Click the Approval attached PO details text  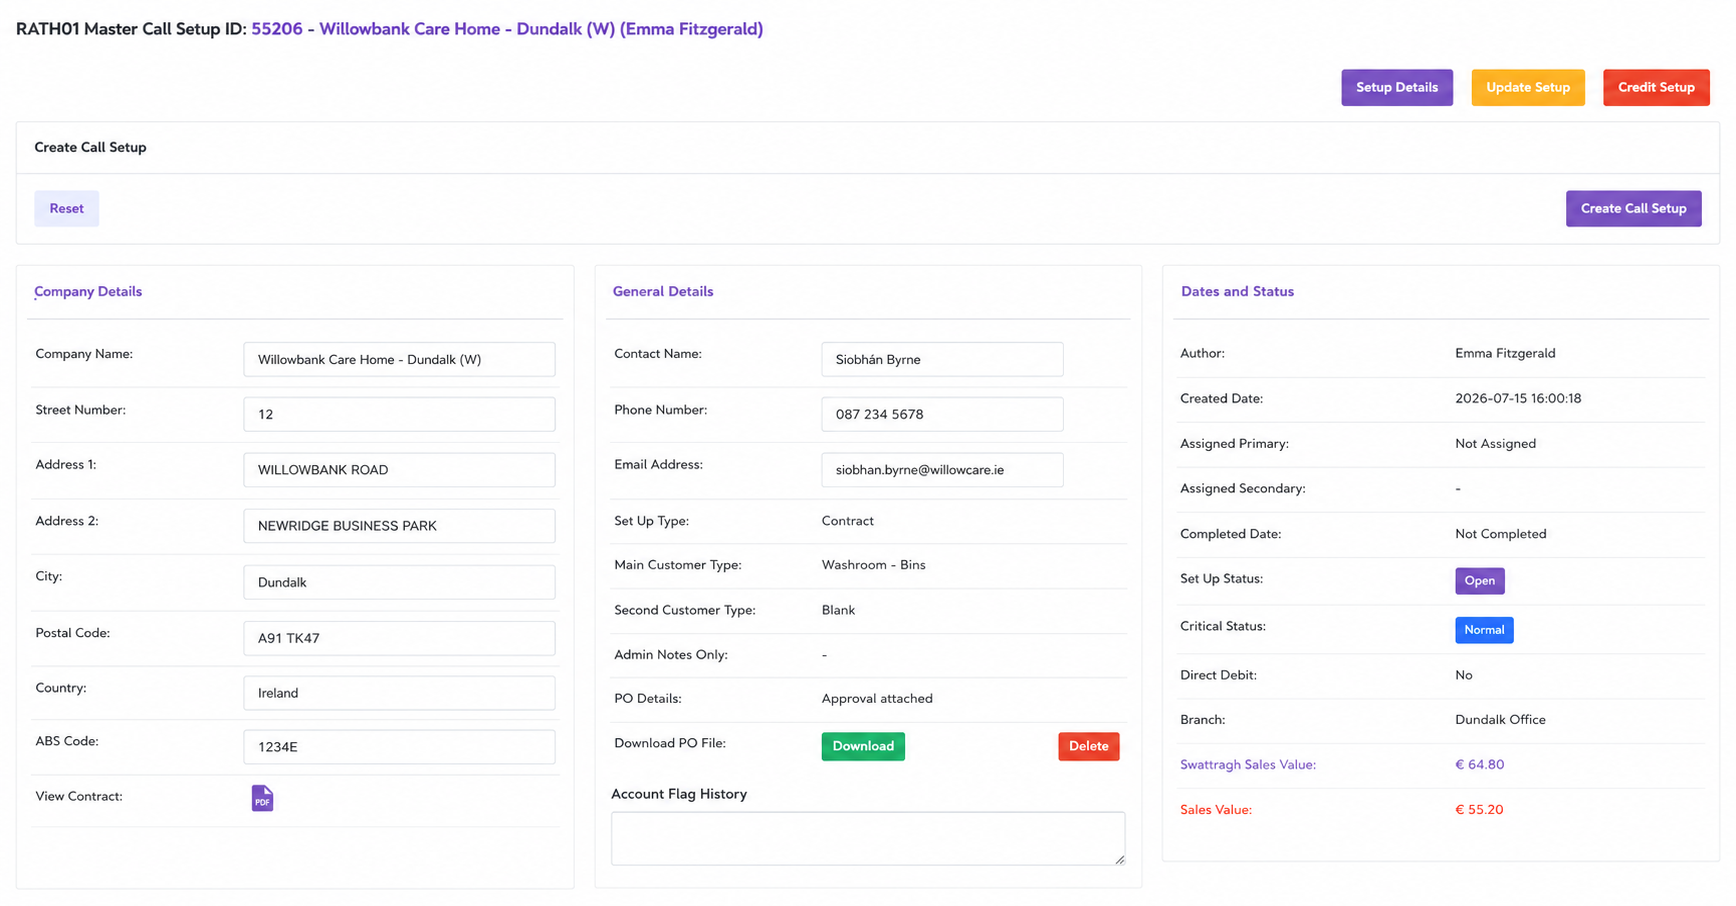877,699
